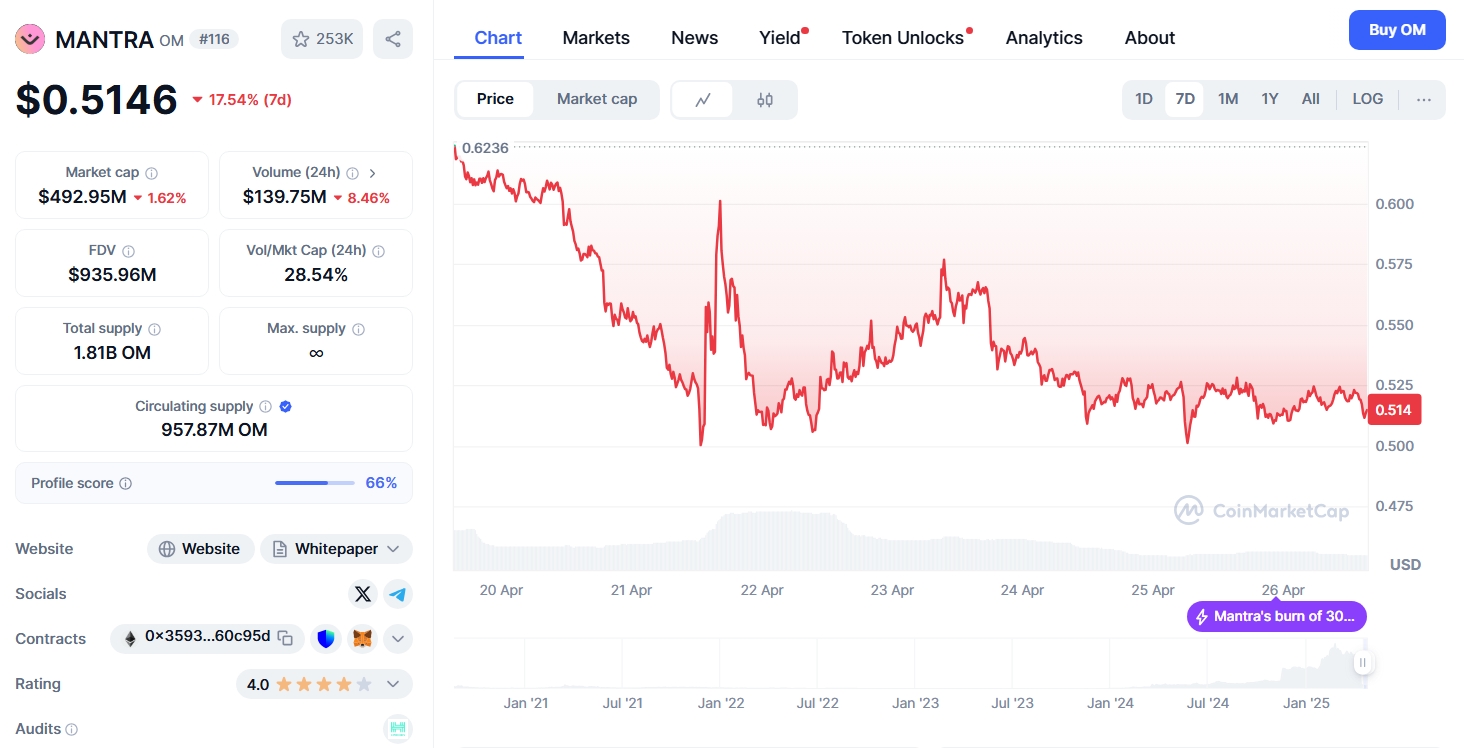The width and height of the screenshot is (1464, 748).
Task: Open the News tab
Action: [x=695, y=38]
